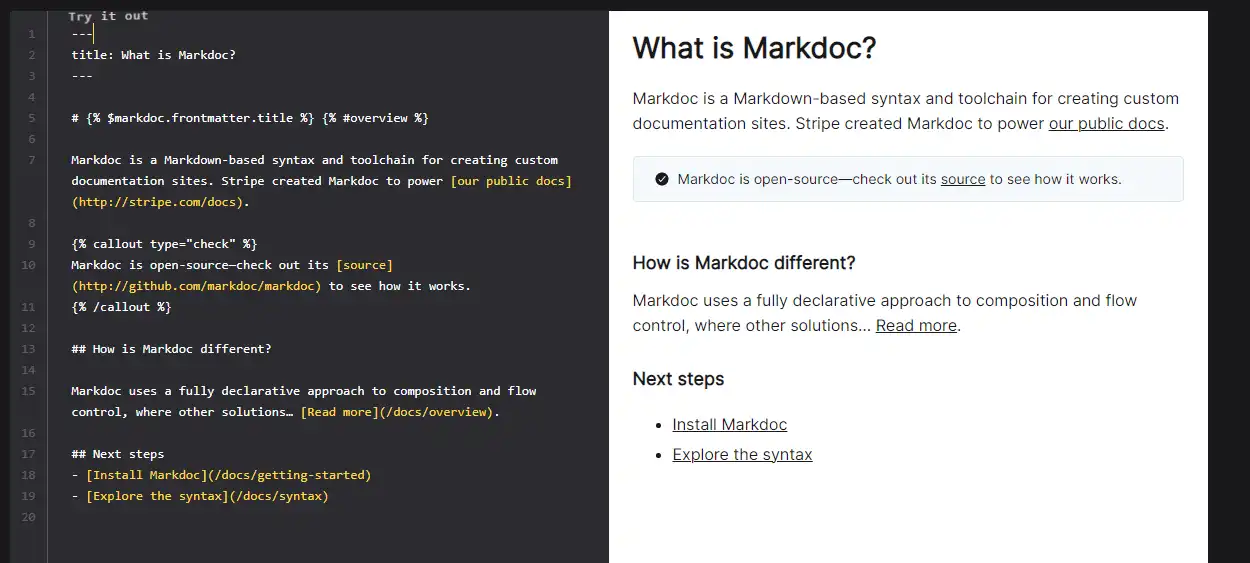Click '(http://github.com/markdoc/markdoc)' URL in the editor
Screen dimensions: 1250x563
click(196, 286)
